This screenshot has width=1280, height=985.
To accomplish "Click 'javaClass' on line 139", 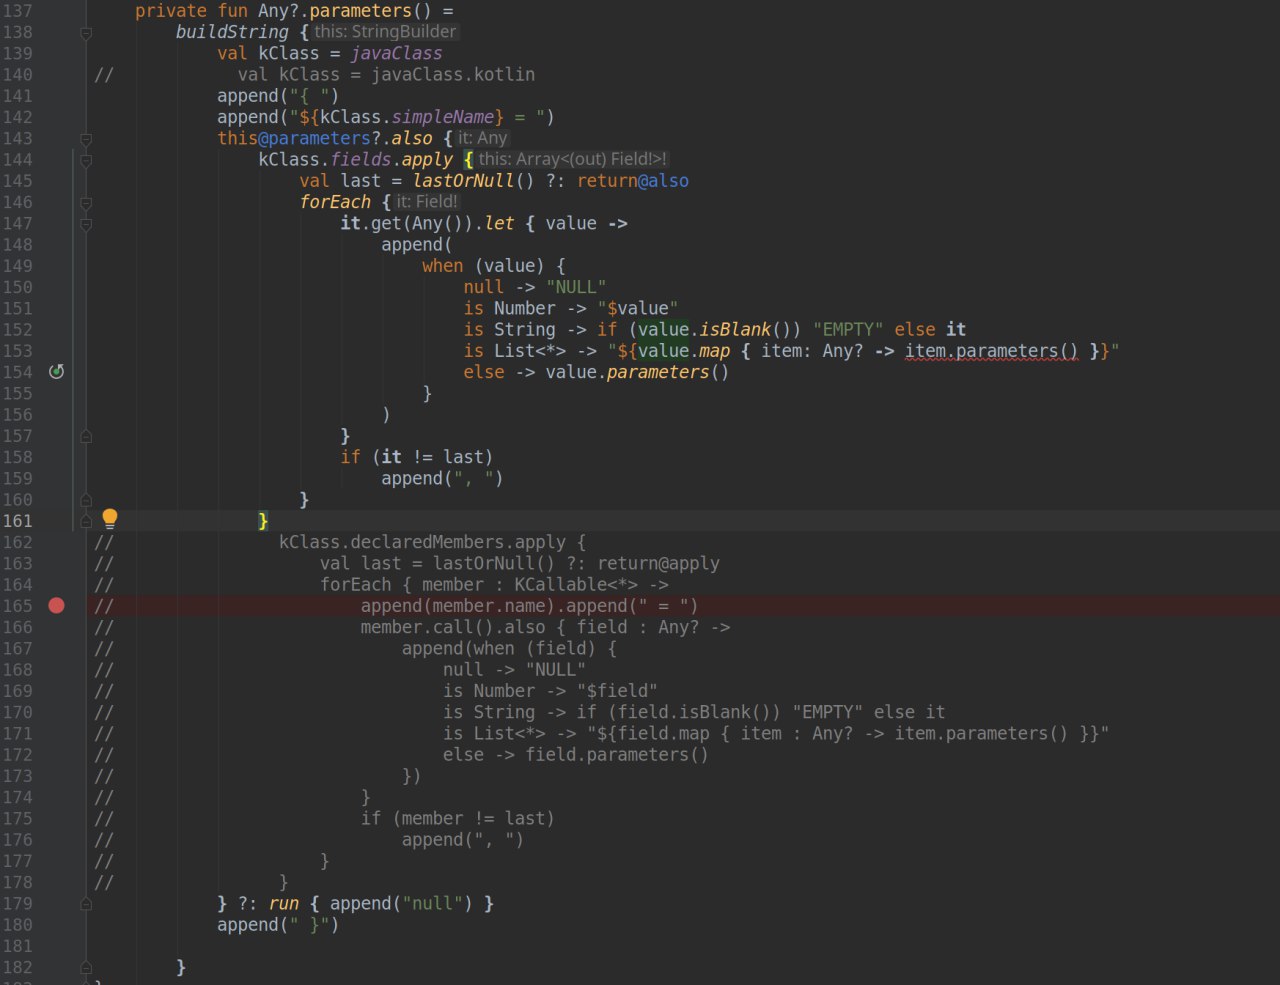I will (x=396, y=54).
